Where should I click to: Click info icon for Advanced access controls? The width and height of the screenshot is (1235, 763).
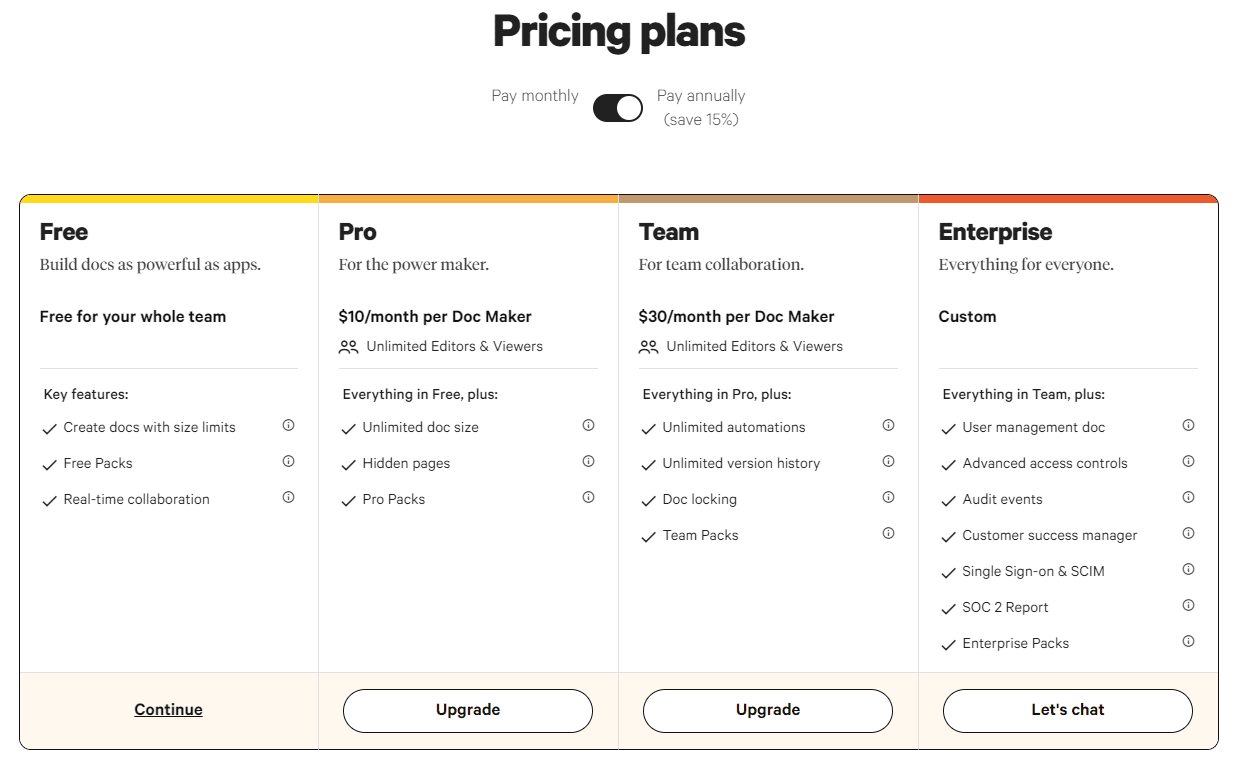click(x=1188, y=461)
